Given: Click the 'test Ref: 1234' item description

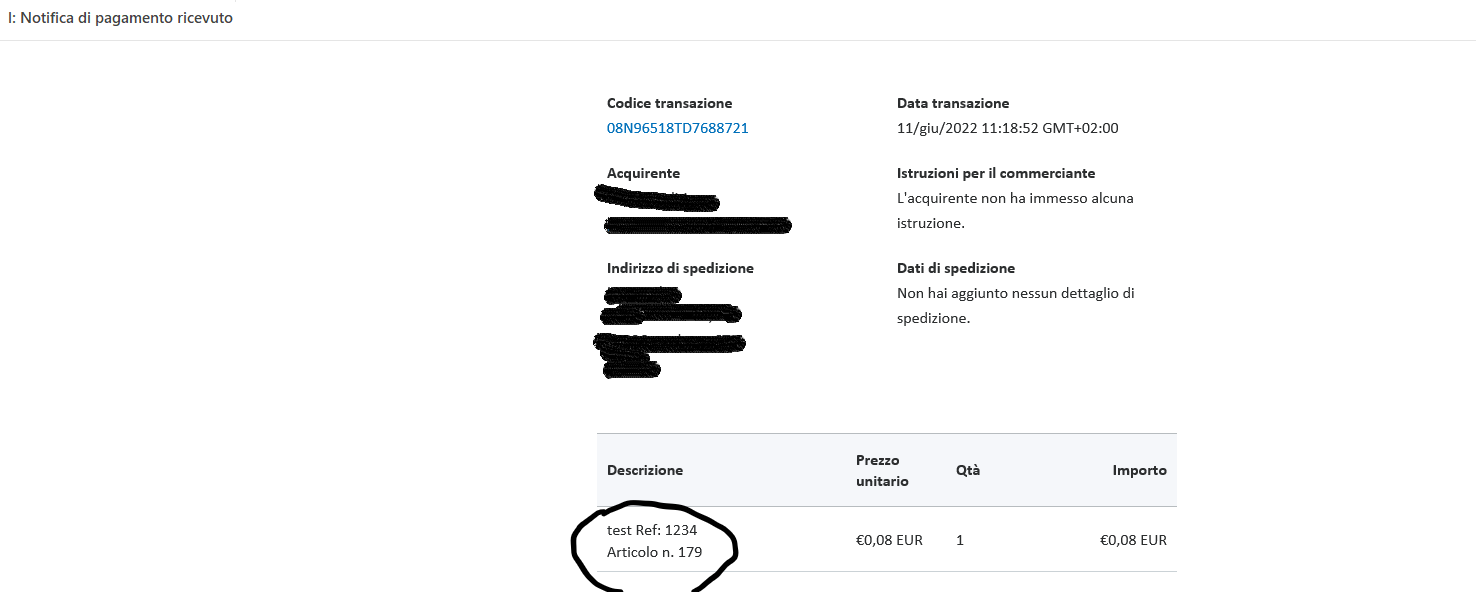Looking at the screenshot, I should pyautogui.click(x=652, y=530).
